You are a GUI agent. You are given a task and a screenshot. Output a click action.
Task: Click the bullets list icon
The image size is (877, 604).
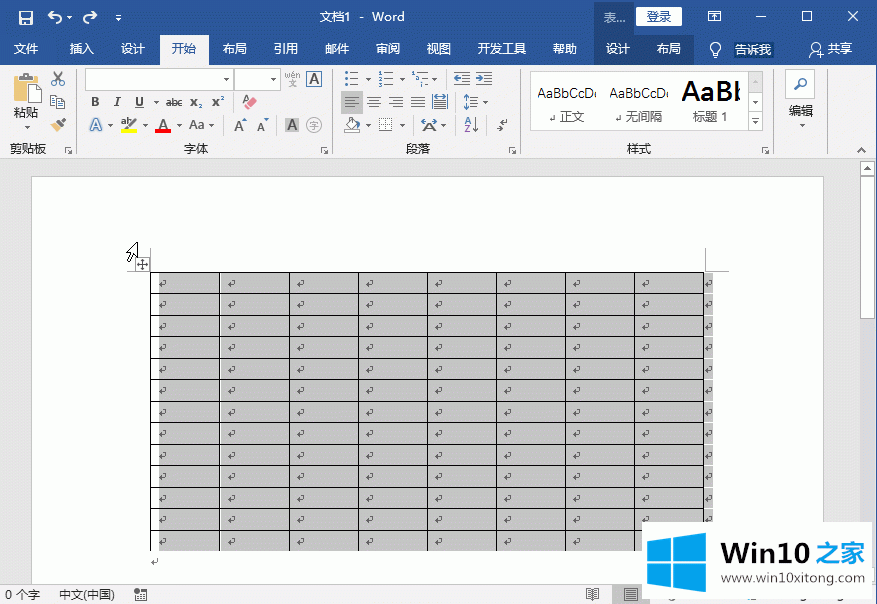click(x=351, y=79)
